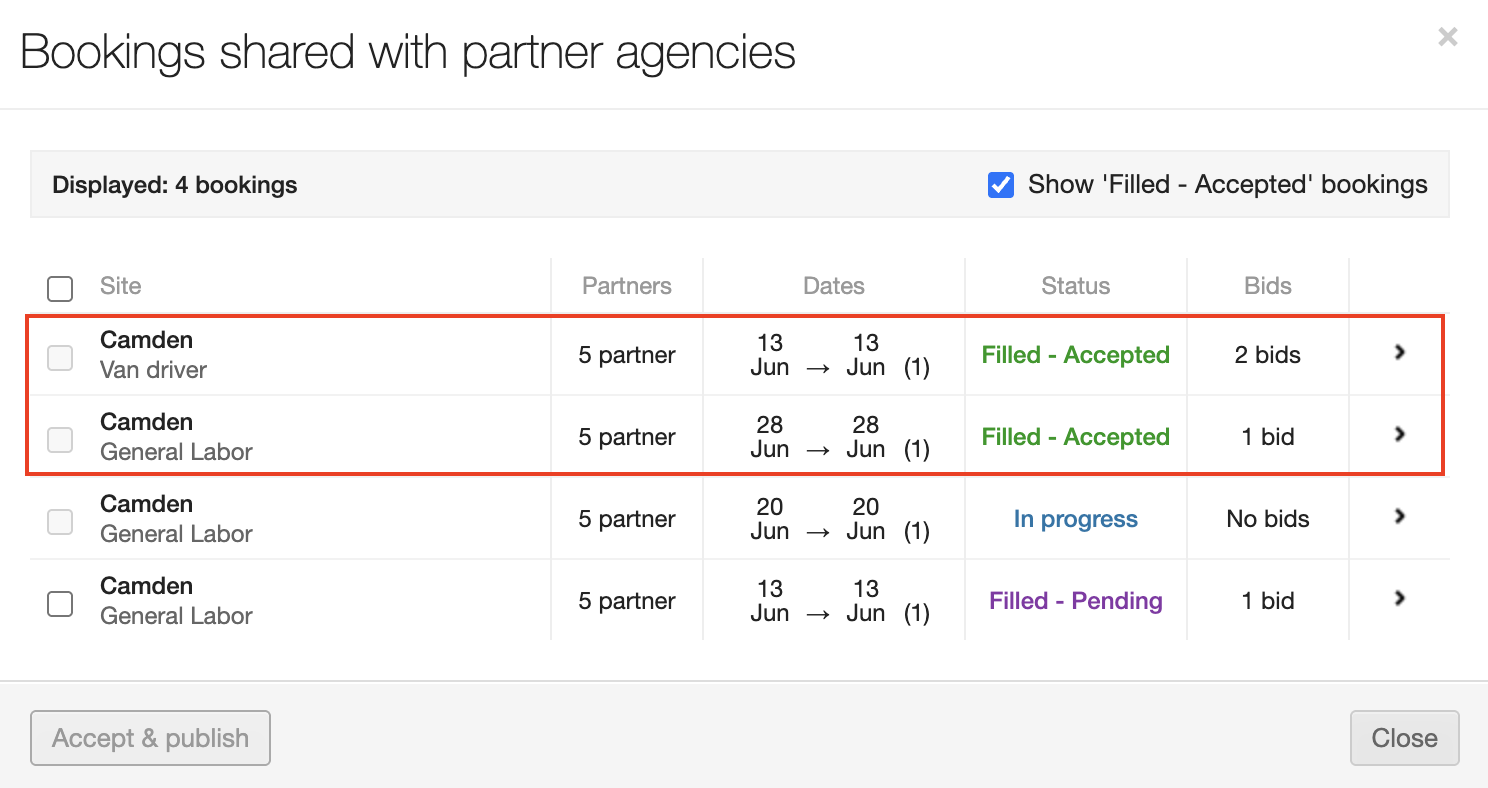
Task: Expand the In progress booking chevron
Action: point(1400,516)
